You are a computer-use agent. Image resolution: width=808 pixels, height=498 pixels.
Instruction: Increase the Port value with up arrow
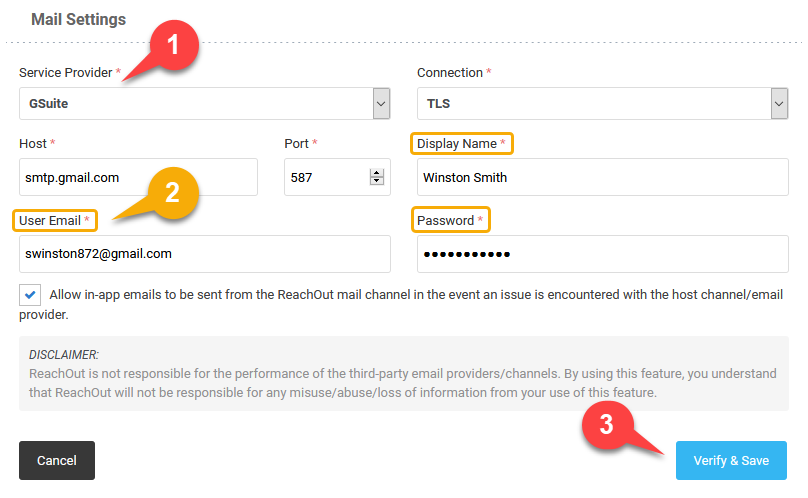tap(377, 173)
